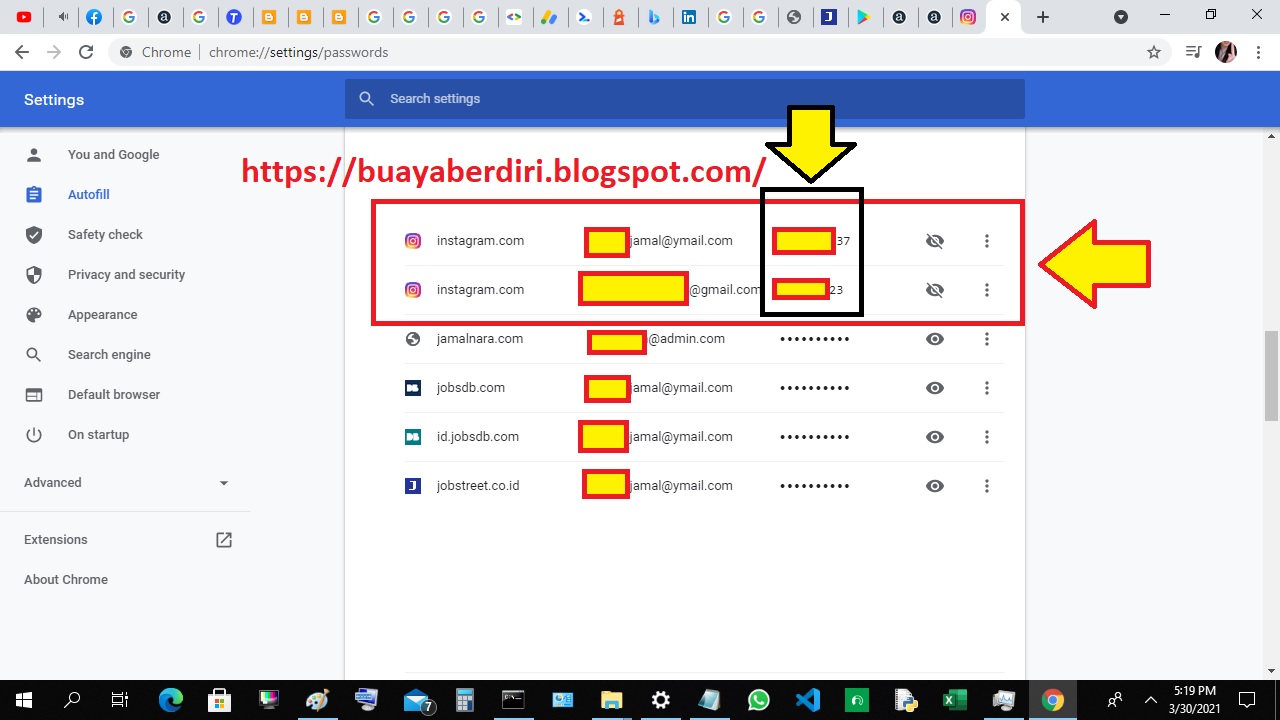Open Search engine settings

click(109, 355)
